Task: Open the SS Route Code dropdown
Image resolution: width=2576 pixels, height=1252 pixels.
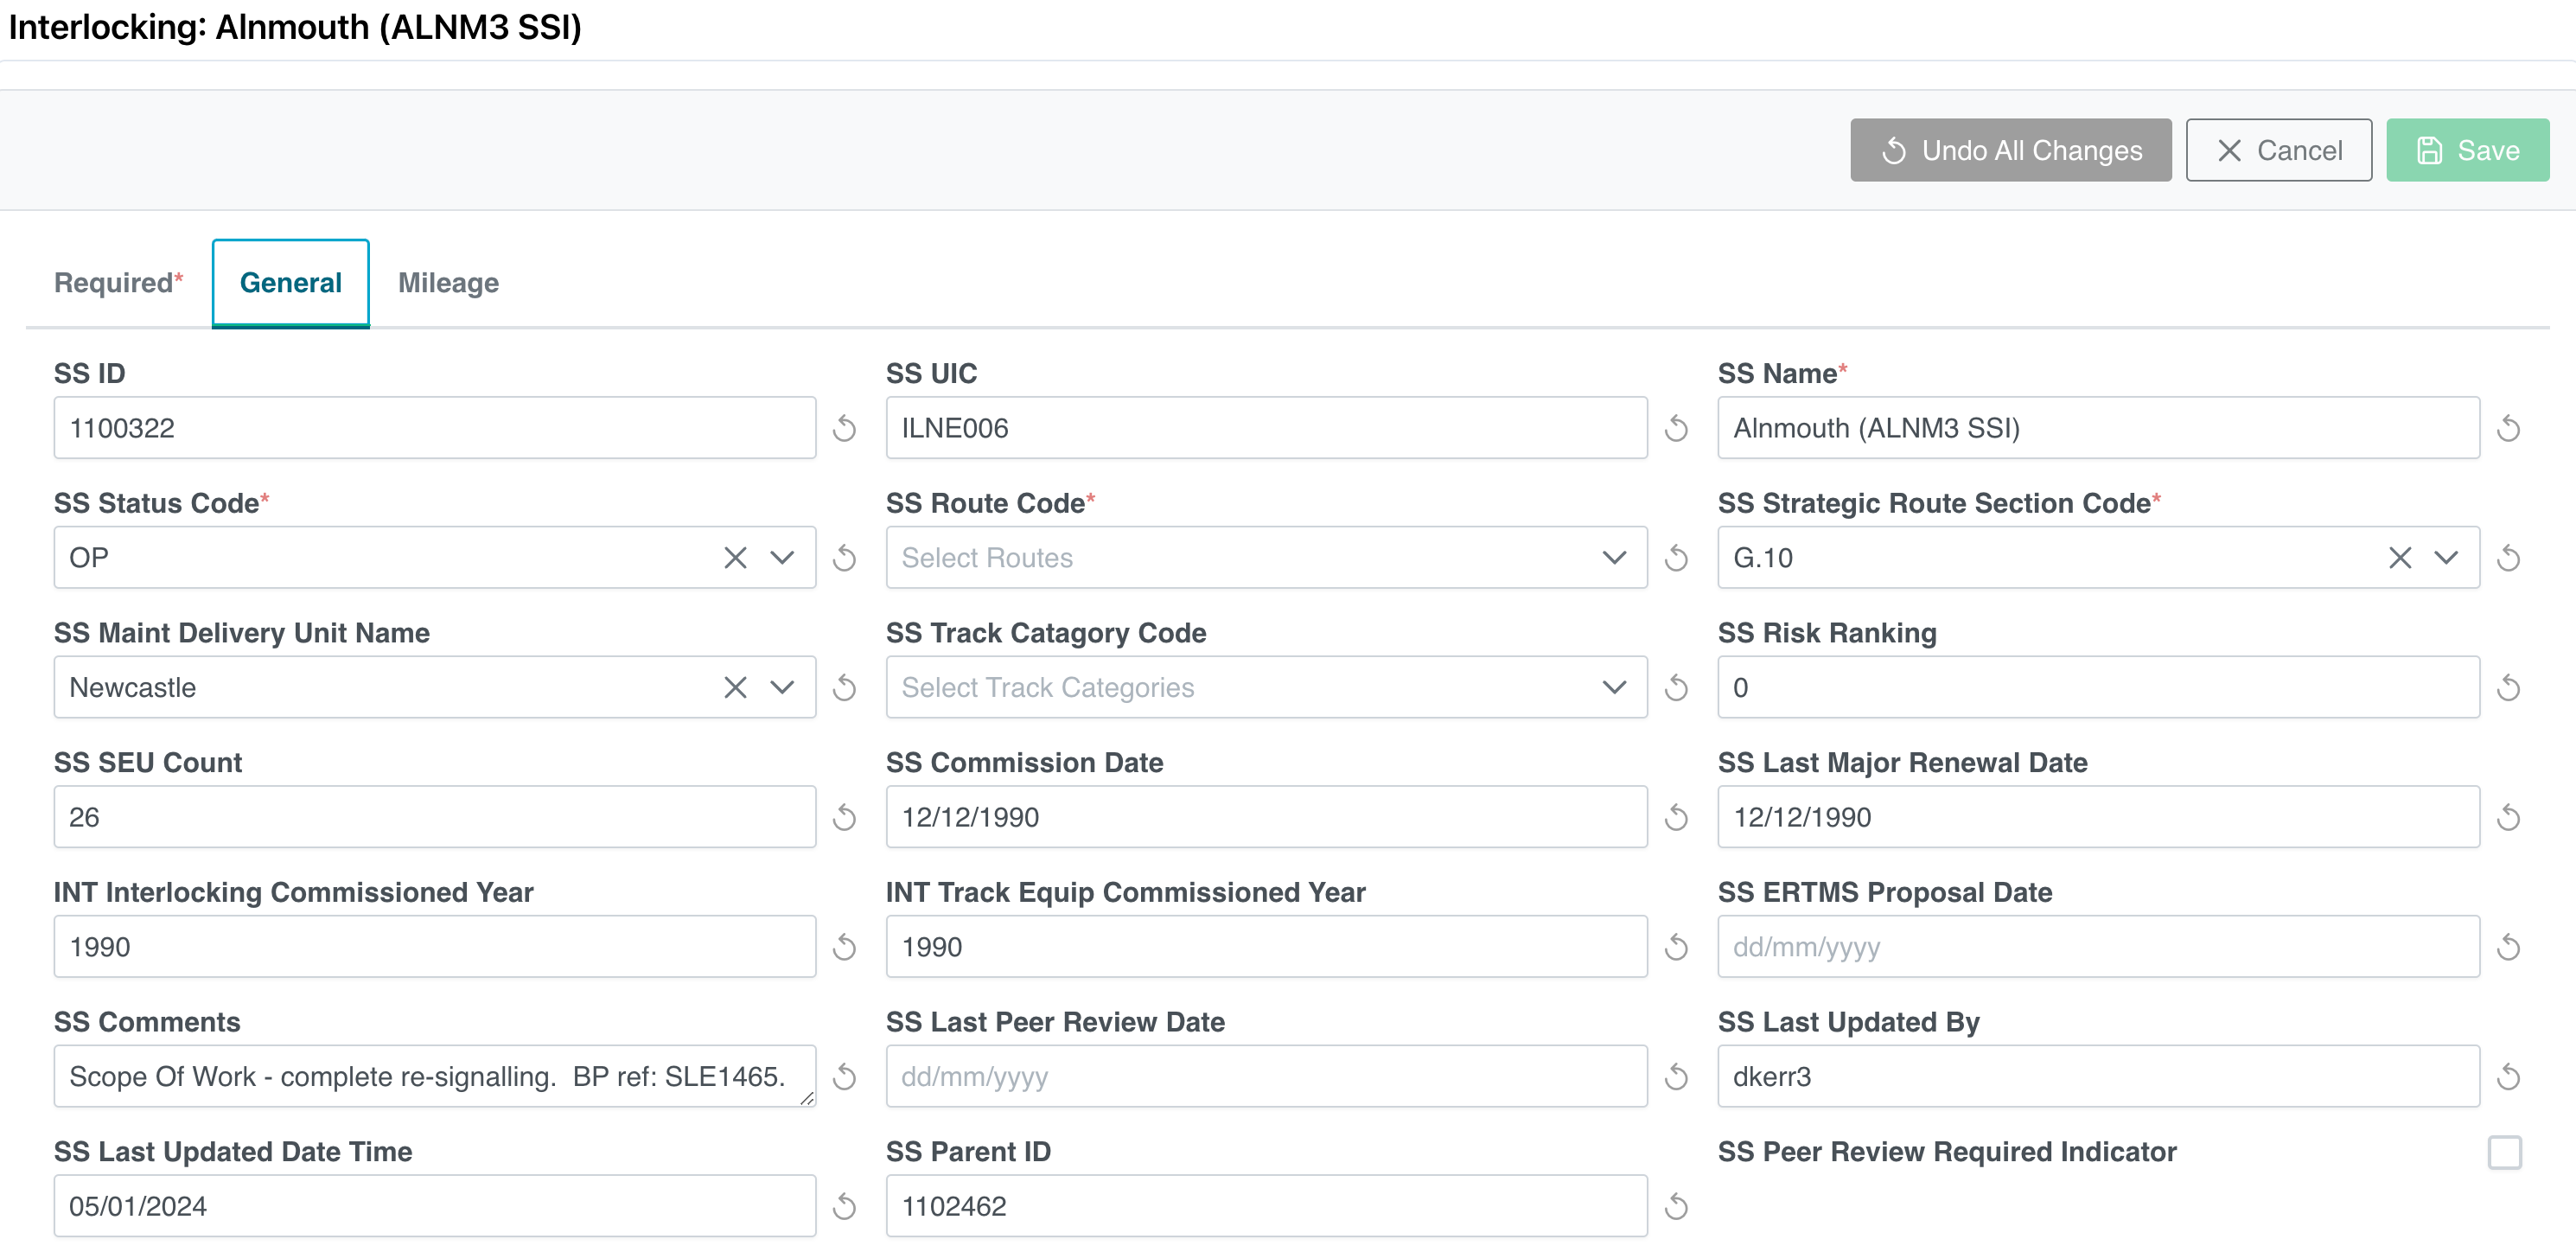Action: point(1613,558)
